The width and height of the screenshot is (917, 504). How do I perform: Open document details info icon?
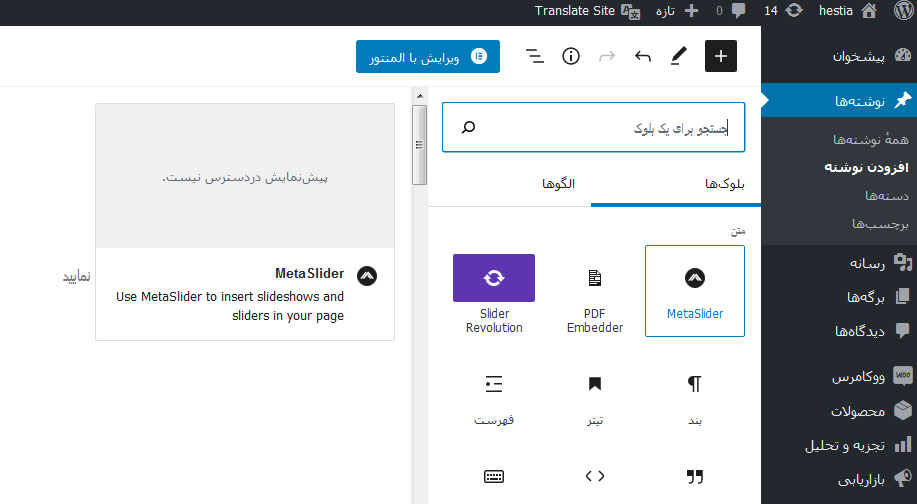click(571, 56)
